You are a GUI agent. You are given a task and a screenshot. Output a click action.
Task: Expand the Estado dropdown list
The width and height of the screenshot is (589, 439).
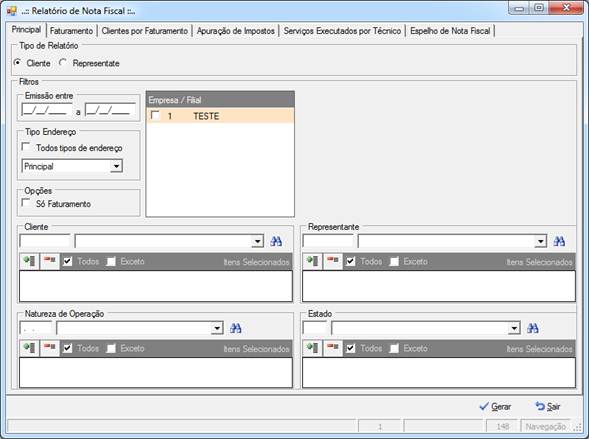point(514,329)
